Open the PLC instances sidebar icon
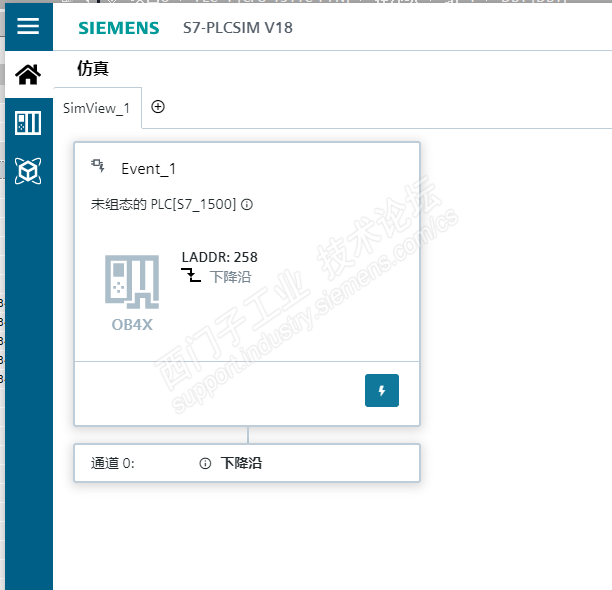Viewport: 612px width, 590px height. click(x=28, y=123)
